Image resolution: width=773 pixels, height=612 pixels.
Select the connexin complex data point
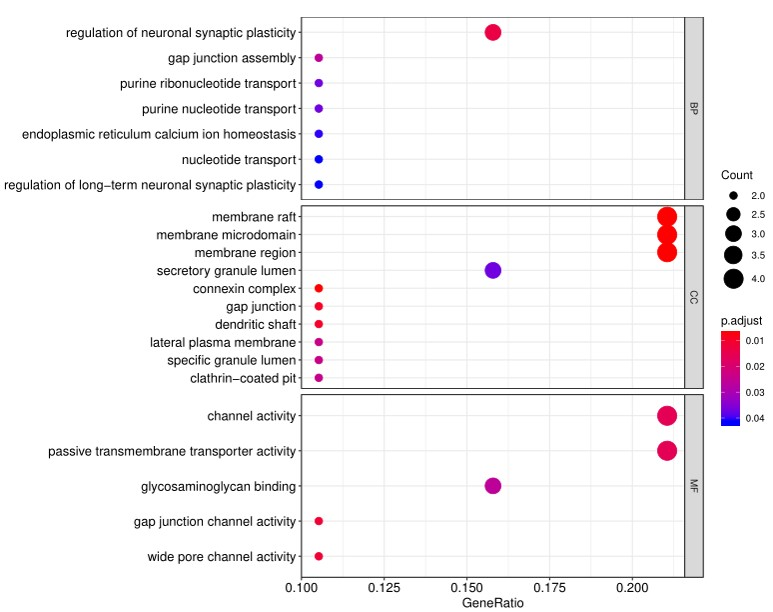(x=319, y=288)
